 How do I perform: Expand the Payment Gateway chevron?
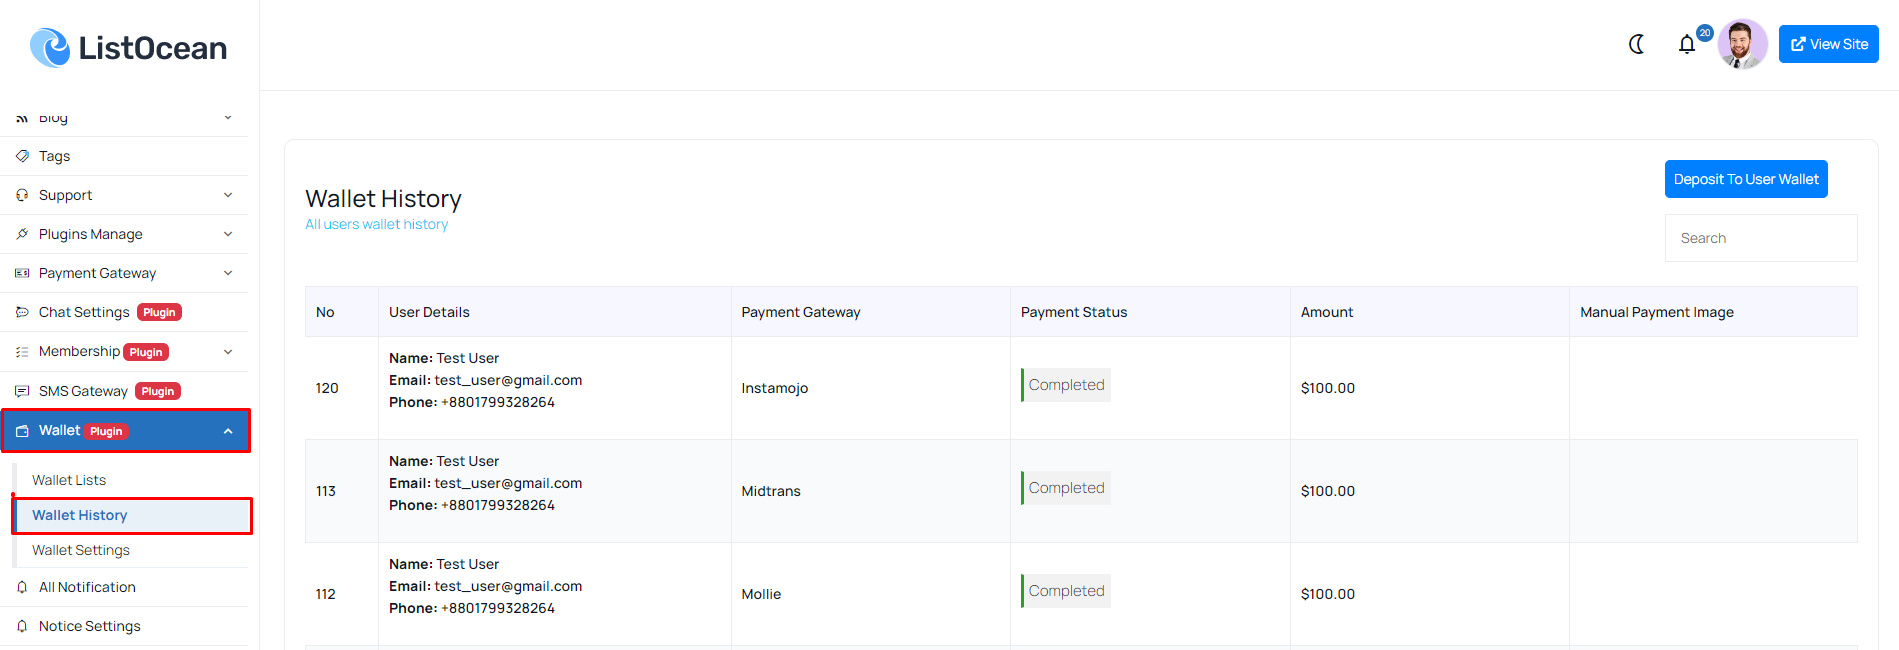[x=228, y=273]
